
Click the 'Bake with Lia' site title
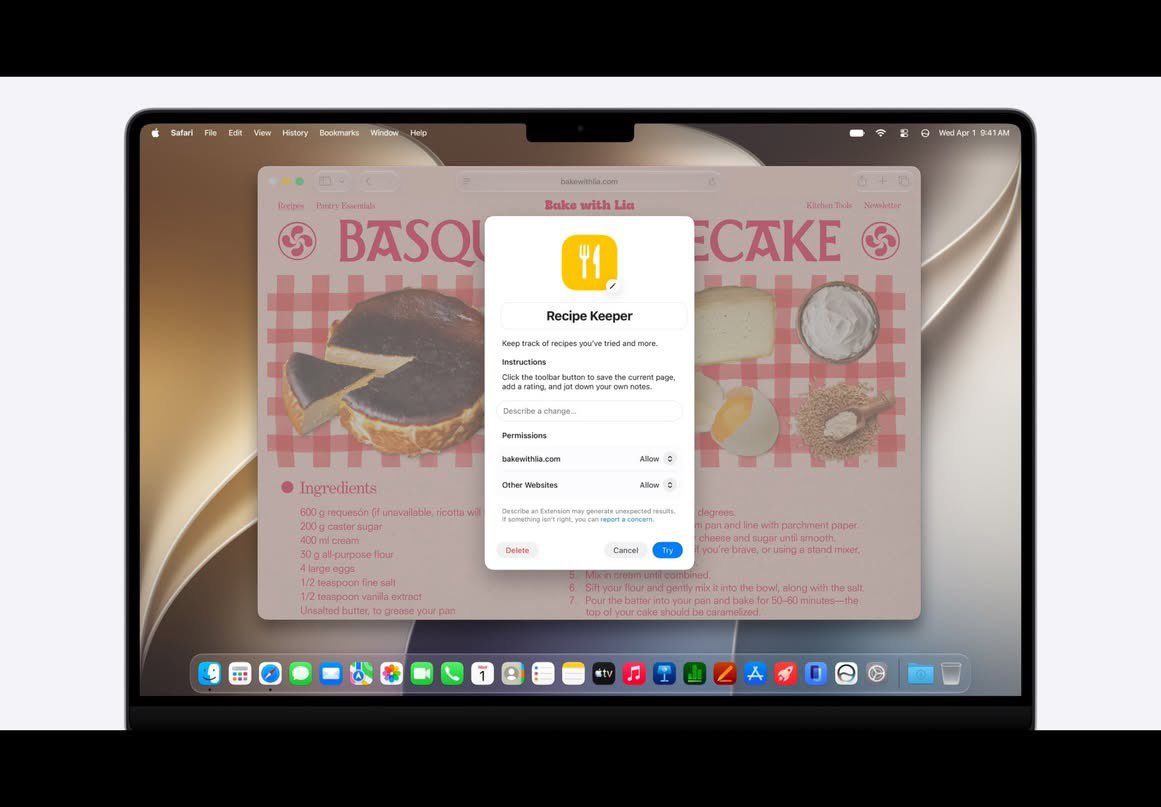pyautogui.click(x=589, y=205)
